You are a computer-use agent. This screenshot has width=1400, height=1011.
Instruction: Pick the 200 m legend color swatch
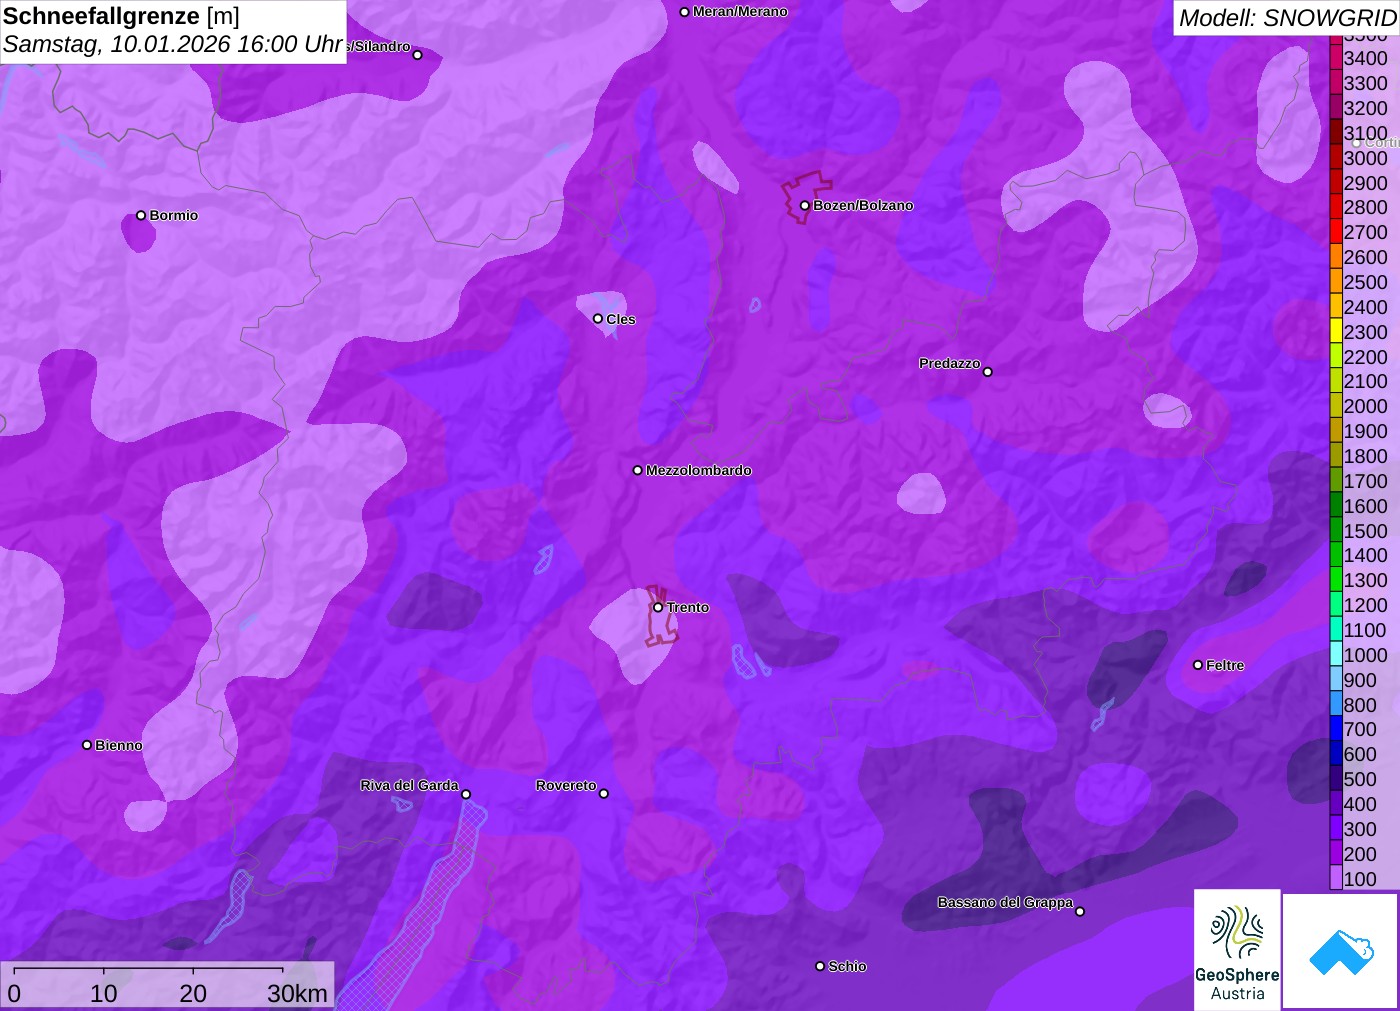pyautogui.click(x=1336, y=853)
